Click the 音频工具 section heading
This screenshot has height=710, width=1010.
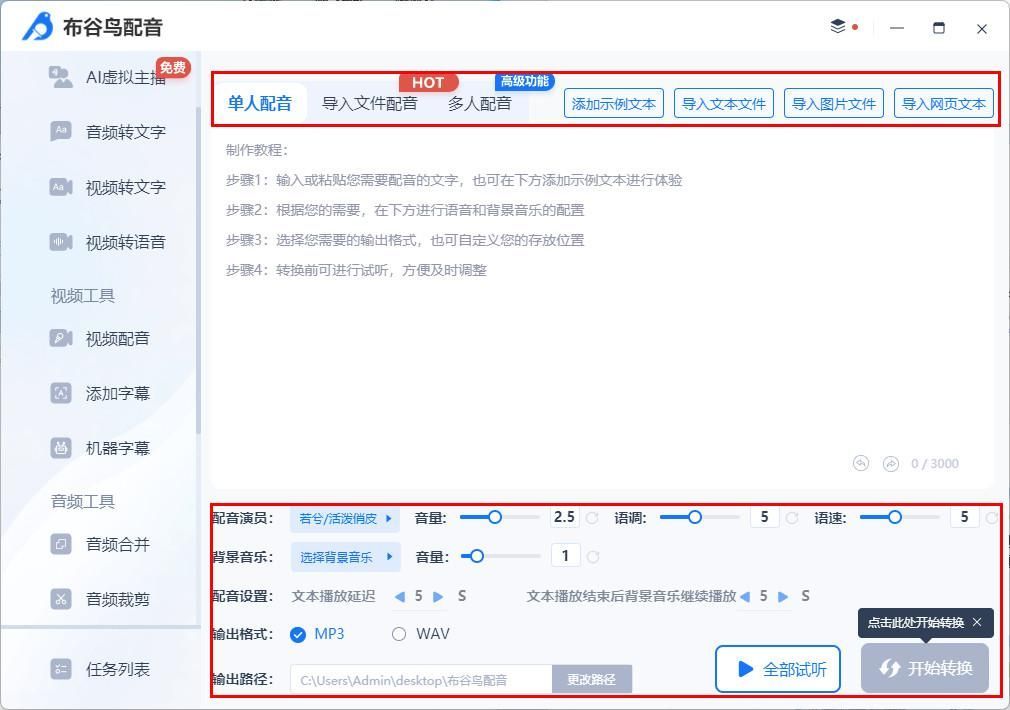pyautogui.click(x=82, y=501)
